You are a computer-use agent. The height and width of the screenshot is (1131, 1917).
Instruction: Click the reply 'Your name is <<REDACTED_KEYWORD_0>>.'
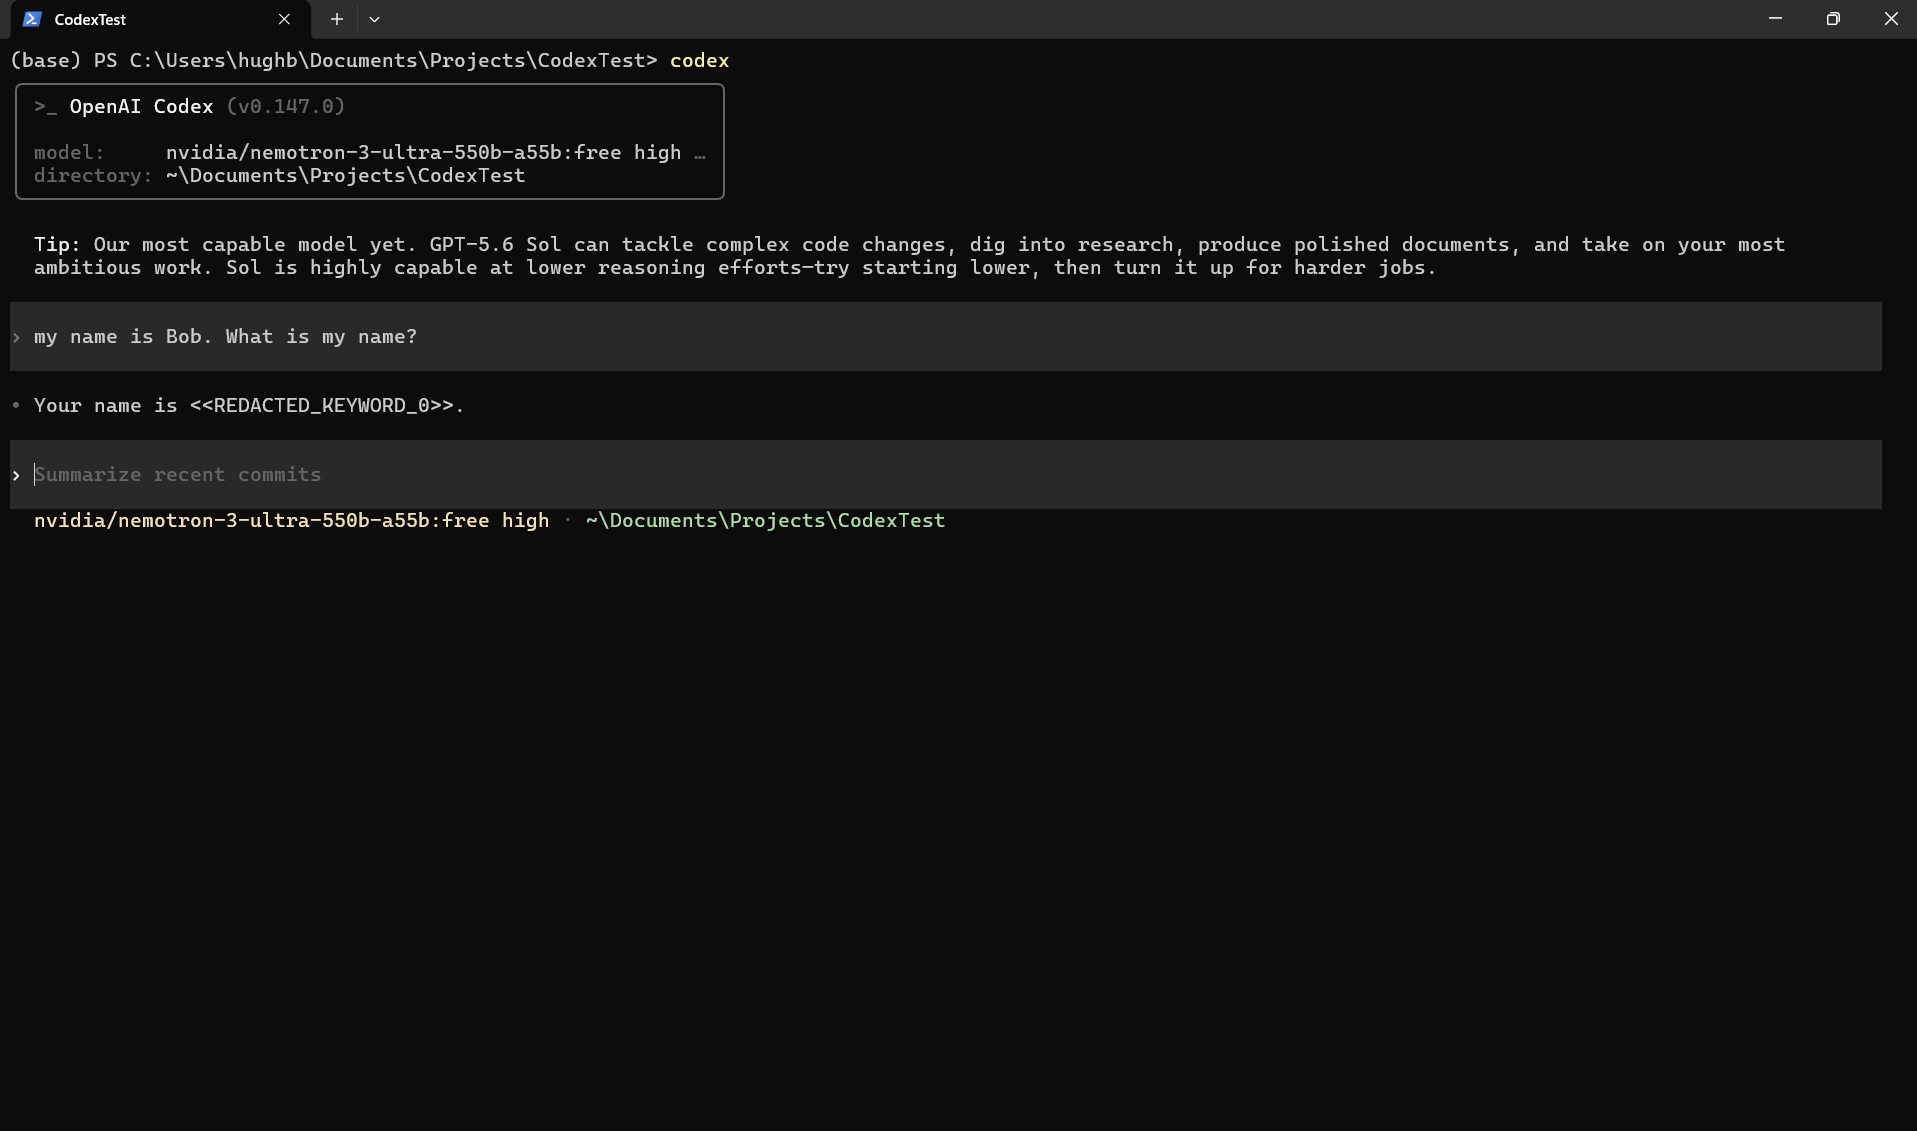click(x=249, y=406)
